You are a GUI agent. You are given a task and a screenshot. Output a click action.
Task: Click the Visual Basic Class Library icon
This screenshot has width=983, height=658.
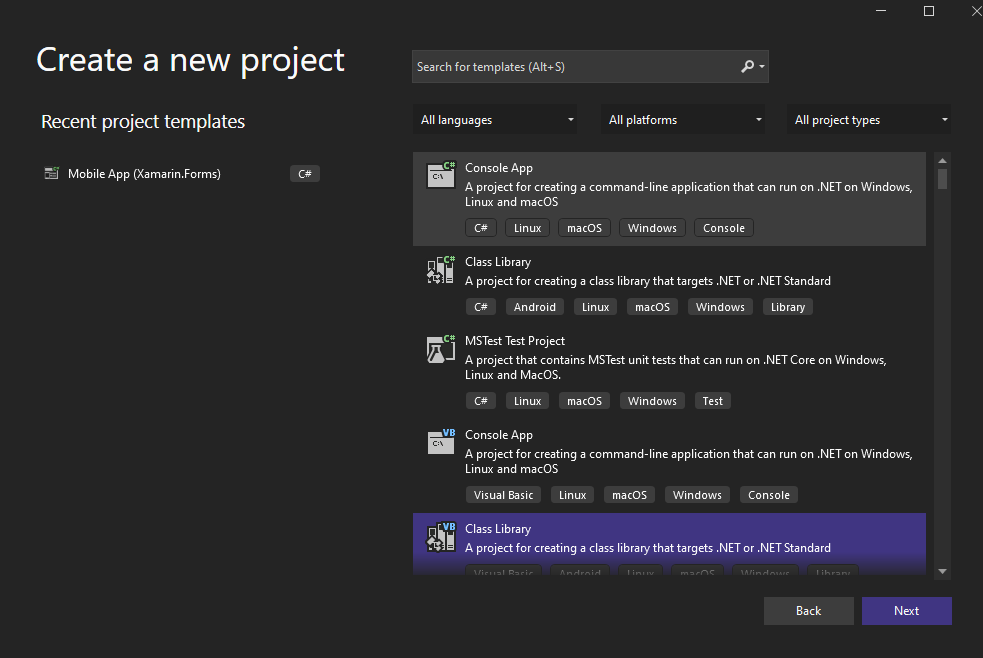[x=440, y=536]
